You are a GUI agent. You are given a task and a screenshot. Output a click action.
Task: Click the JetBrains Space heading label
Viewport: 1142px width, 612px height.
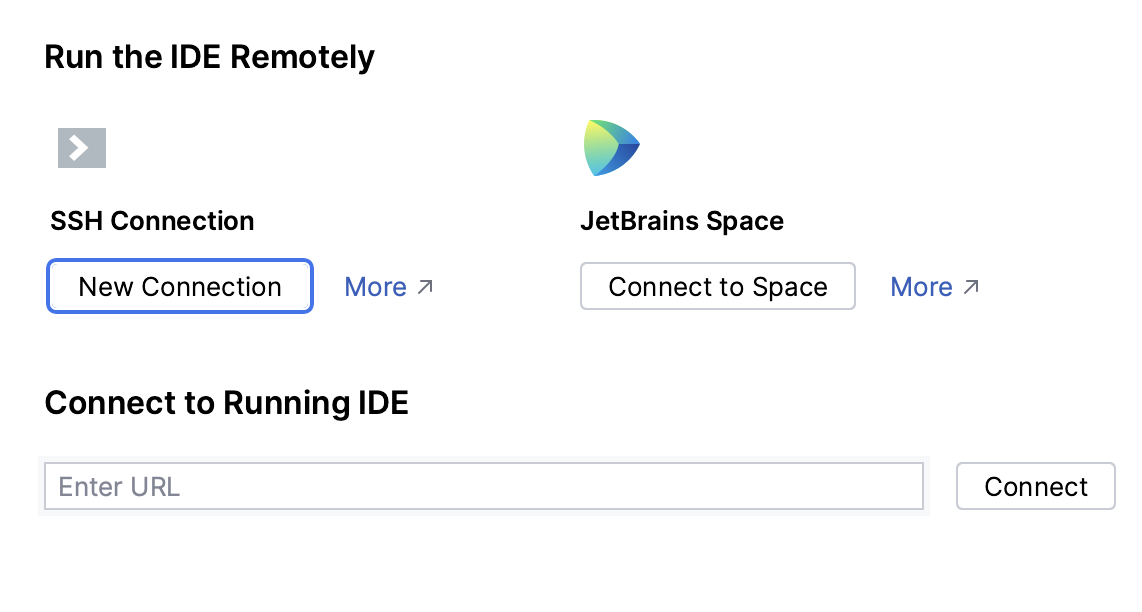[682, 221]
